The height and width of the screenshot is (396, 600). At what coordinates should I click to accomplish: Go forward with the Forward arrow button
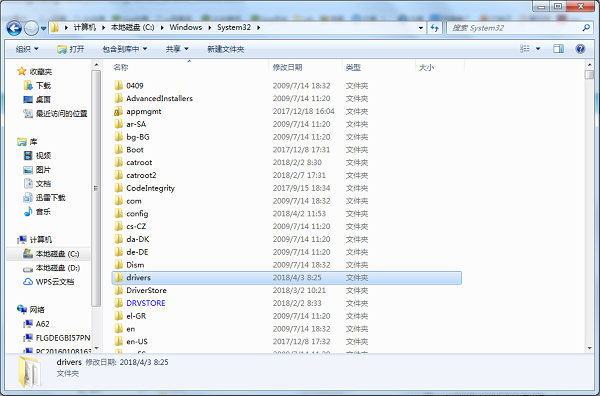point(31,28)
